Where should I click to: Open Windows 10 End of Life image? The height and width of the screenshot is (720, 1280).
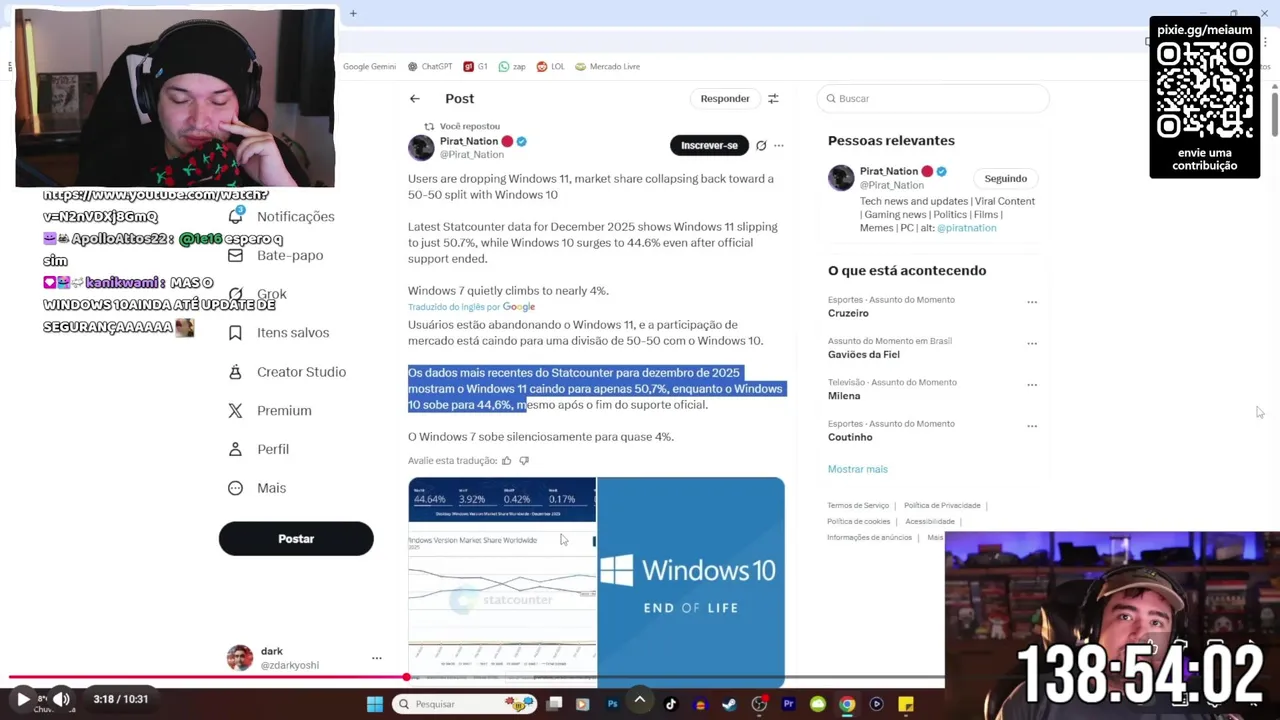tap(691, 582)
